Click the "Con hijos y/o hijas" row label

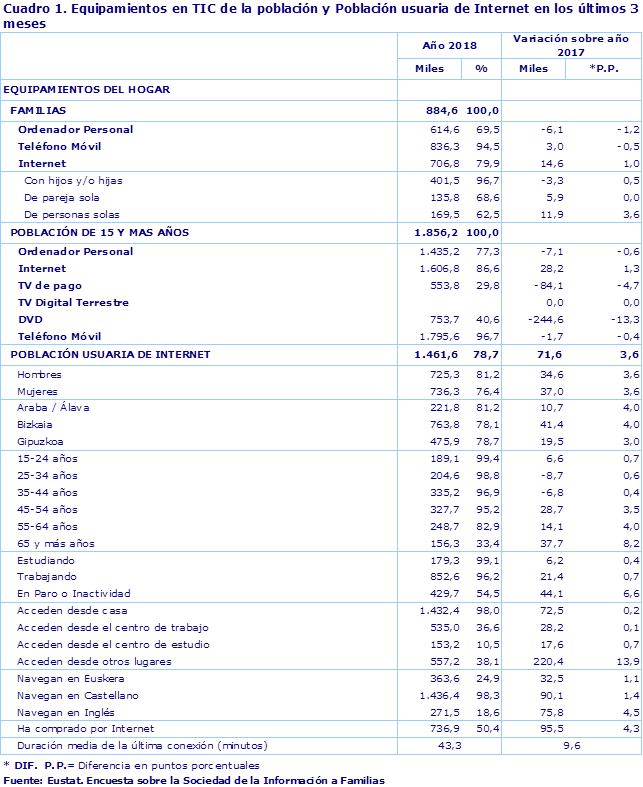pos(73,181)
